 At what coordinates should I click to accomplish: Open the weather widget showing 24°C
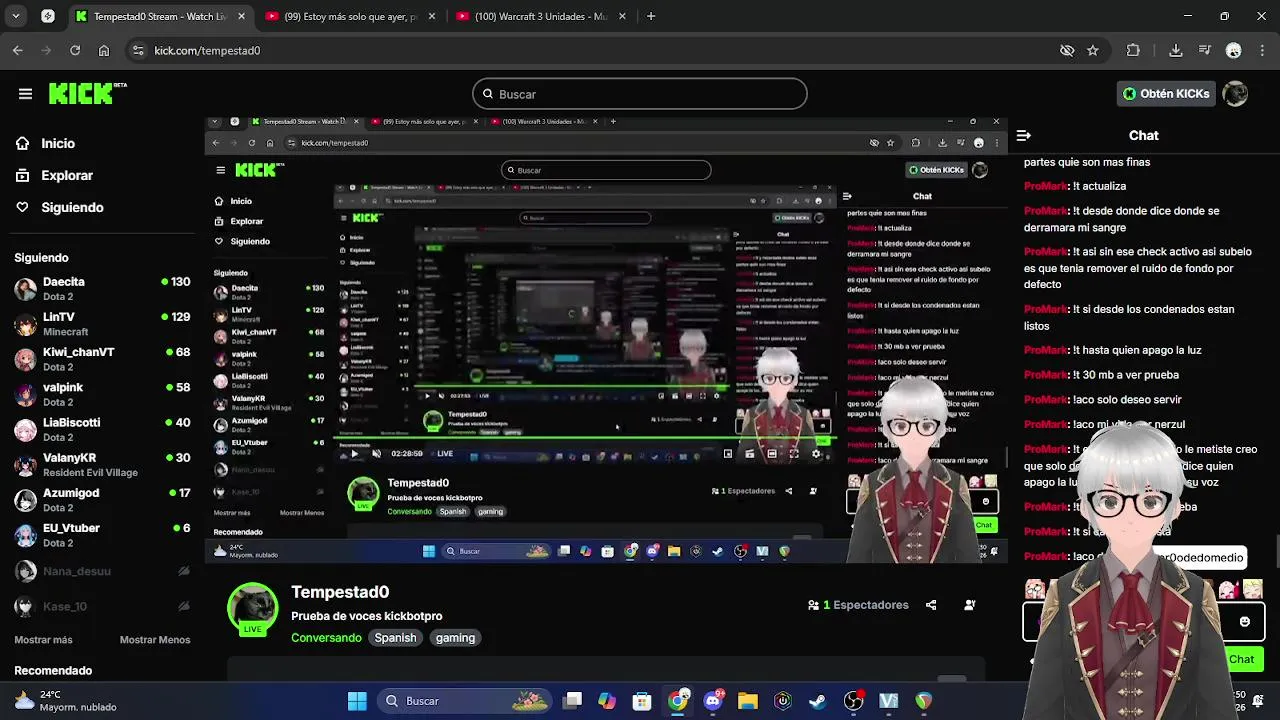point(66,700)
